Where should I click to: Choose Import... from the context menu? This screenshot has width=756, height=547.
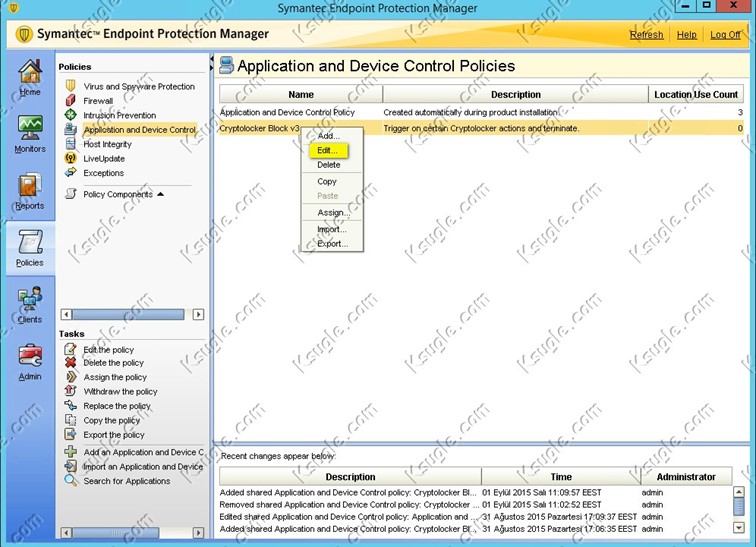pos(332,229)
